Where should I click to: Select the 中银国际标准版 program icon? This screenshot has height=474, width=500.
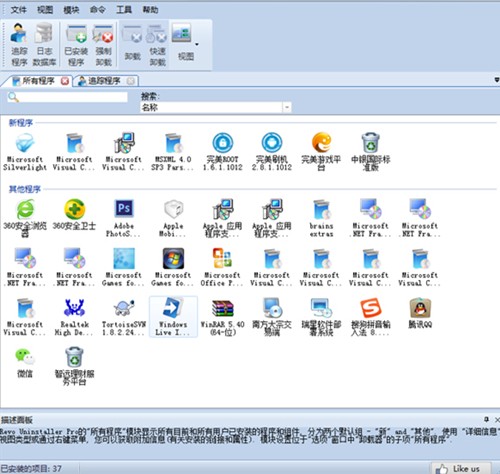coord(371,152)
